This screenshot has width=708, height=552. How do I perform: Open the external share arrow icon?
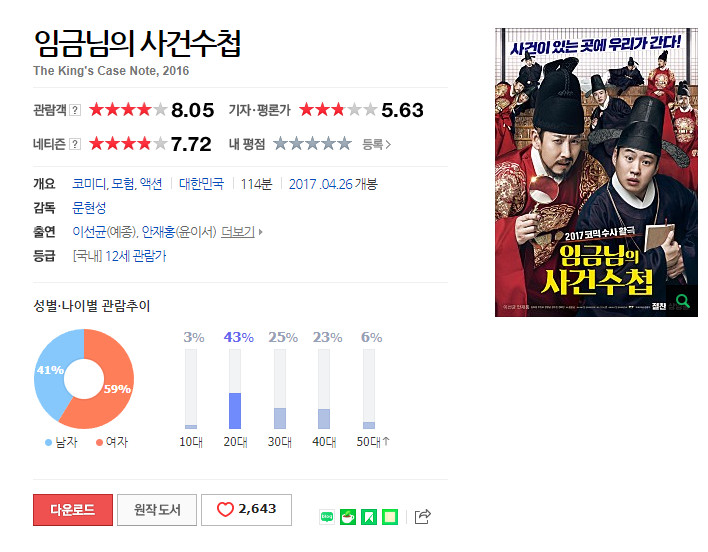click(x=423, y=516)
